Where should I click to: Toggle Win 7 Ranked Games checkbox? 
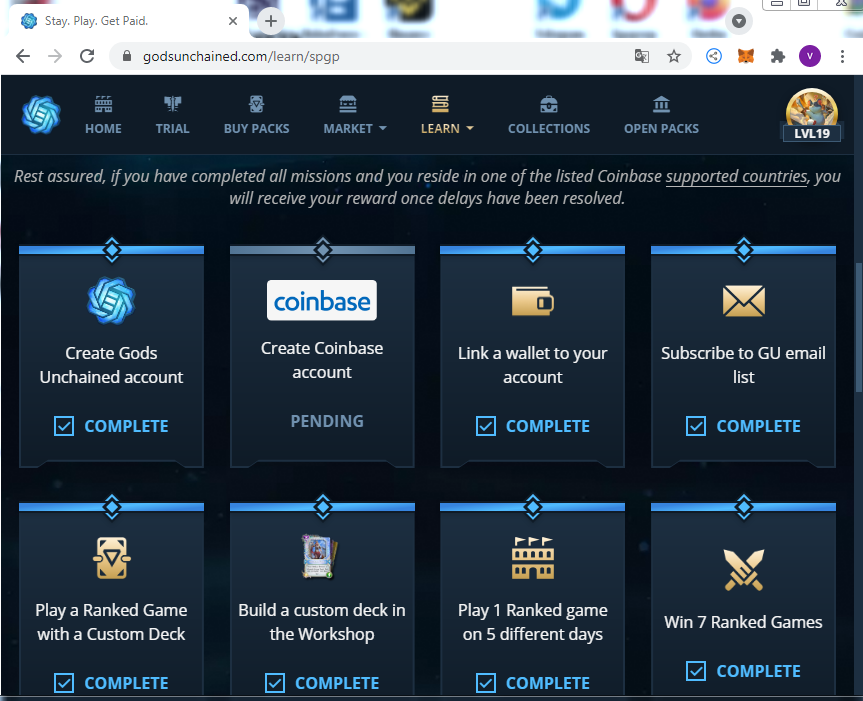[x=696, y=671]
